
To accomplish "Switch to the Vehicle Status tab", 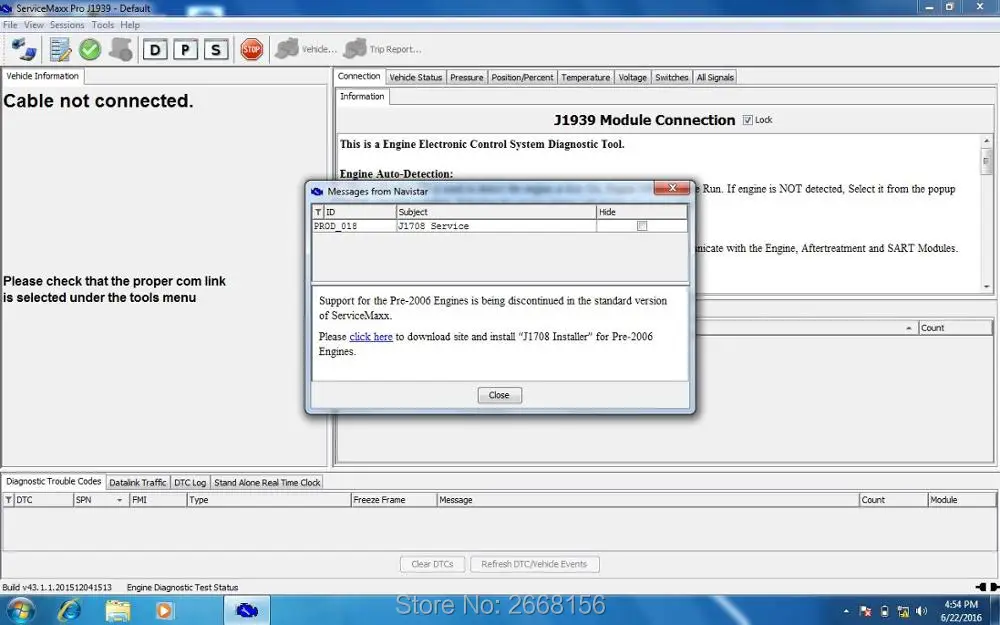I will click(415, 77).
